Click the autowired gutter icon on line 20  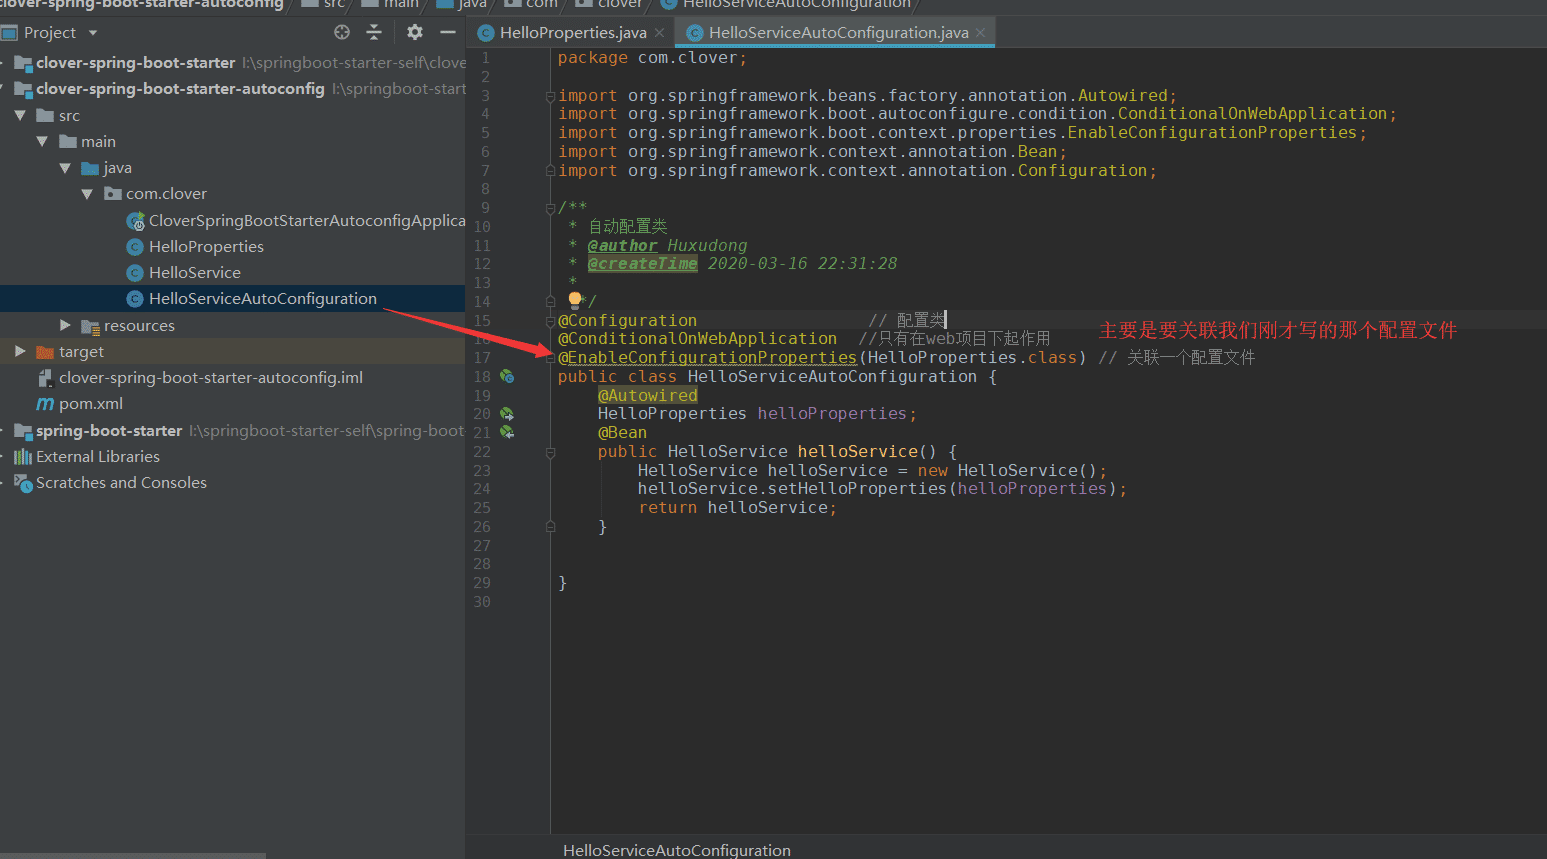507,414
